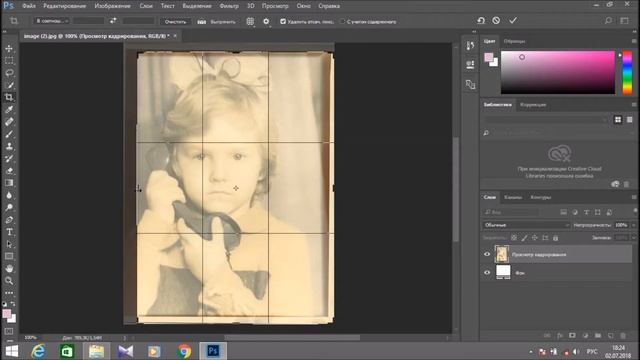Click the foreground color swatch in Color panel
This screenshot has width=640, height=360.
489,57
